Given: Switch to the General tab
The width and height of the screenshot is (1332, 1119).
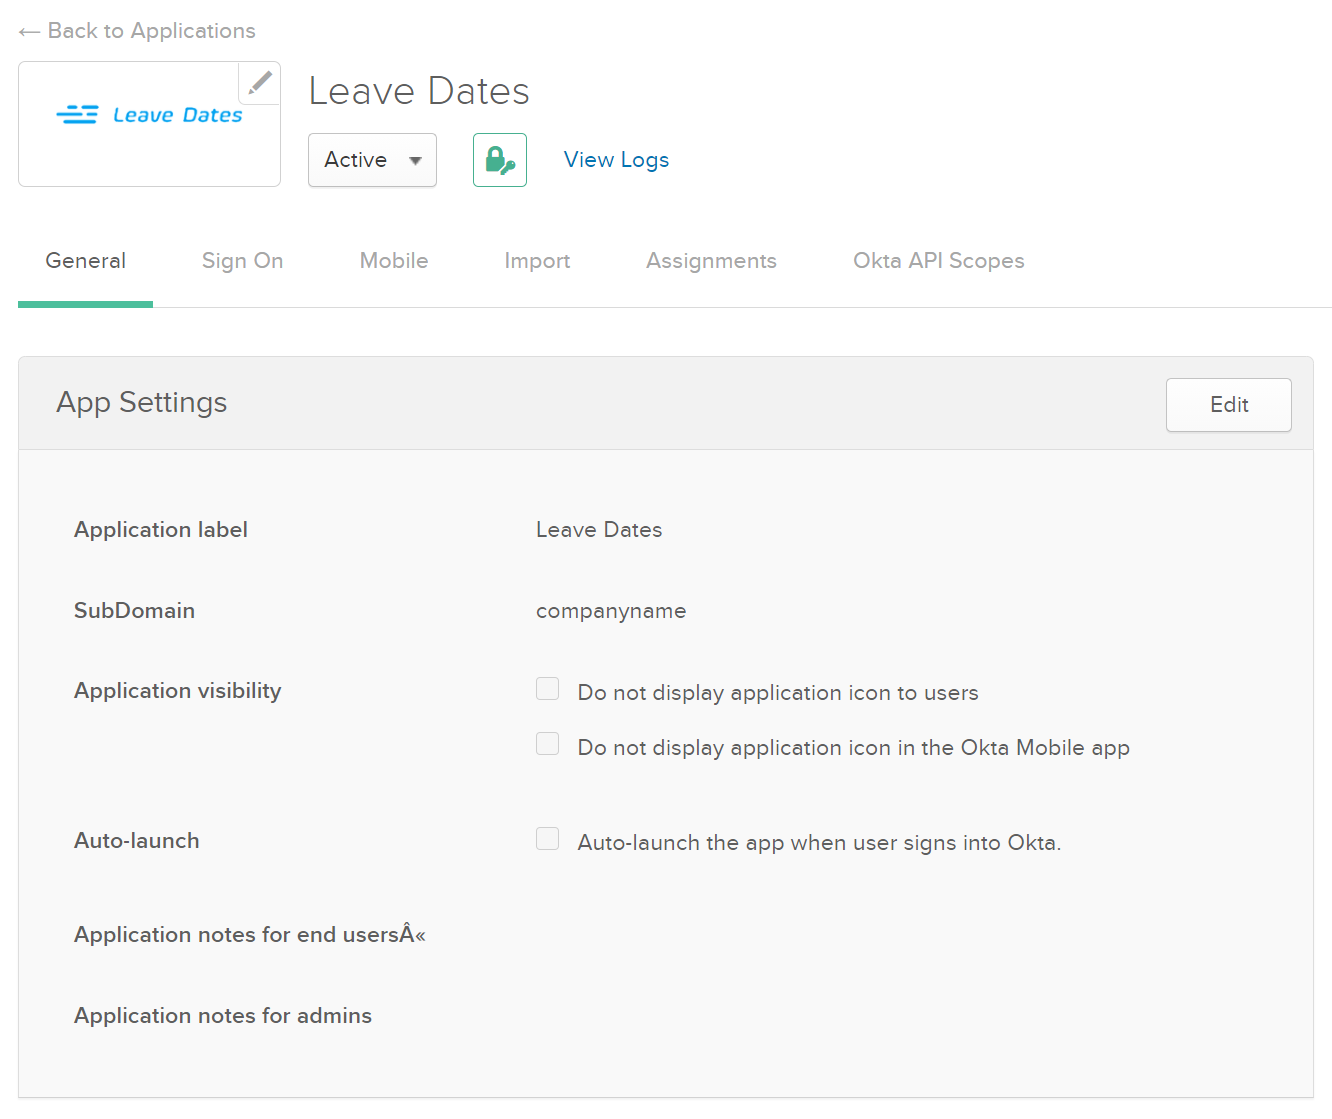Looking at the screenshot, I should tap(86, 261).
